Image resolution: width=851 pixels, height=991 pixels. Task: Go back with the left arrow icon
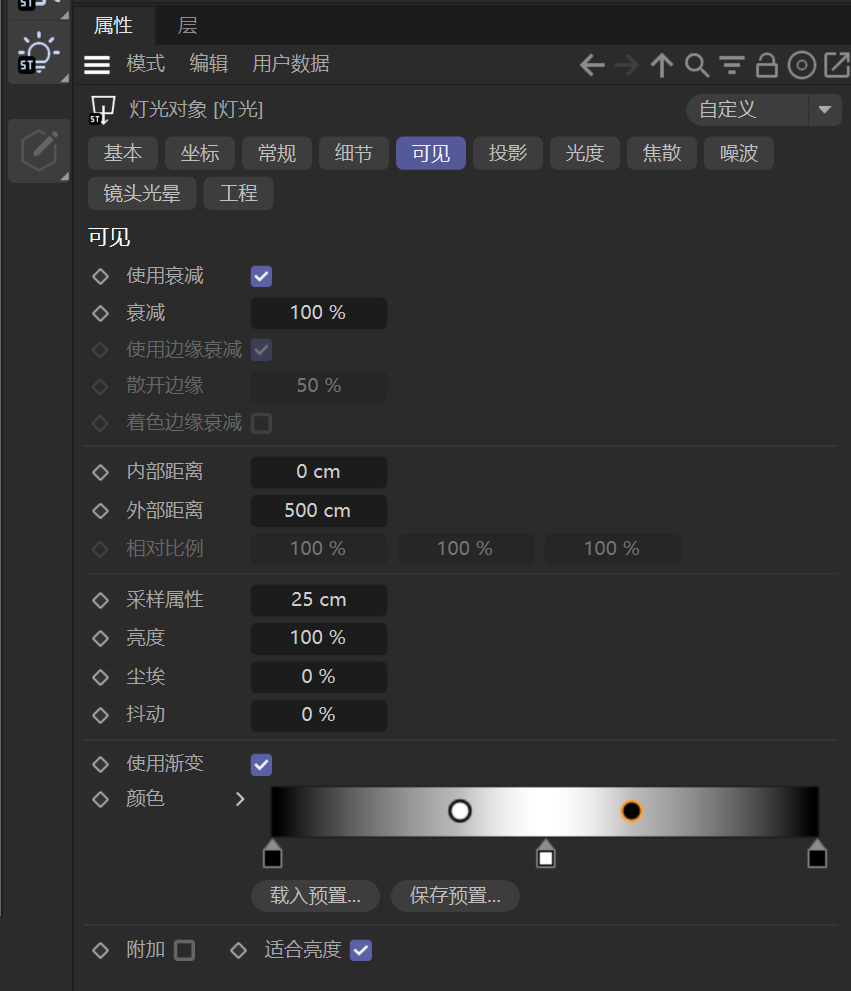[x=592, y=66]
